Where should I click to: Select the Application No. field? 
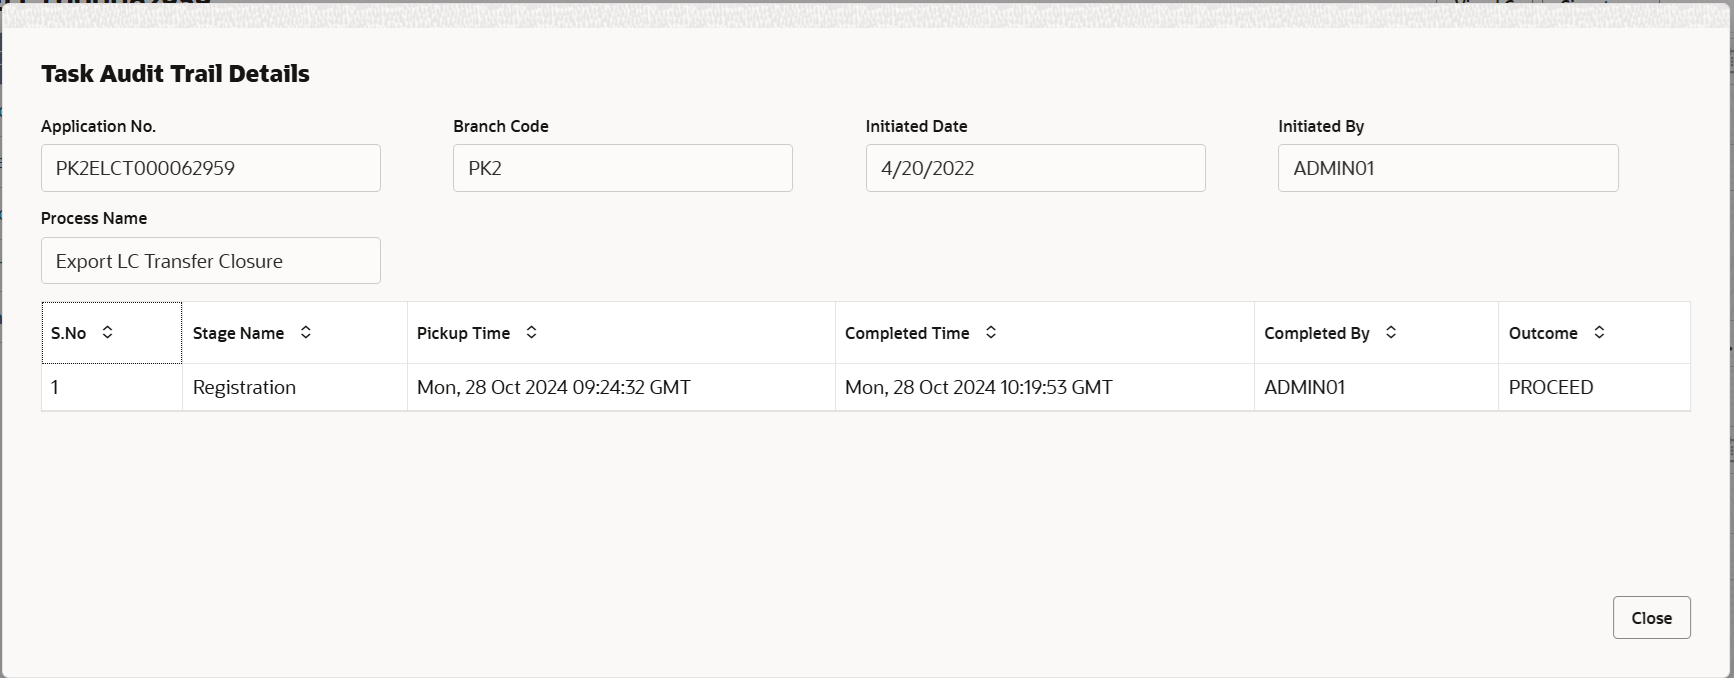pos(211,168)
